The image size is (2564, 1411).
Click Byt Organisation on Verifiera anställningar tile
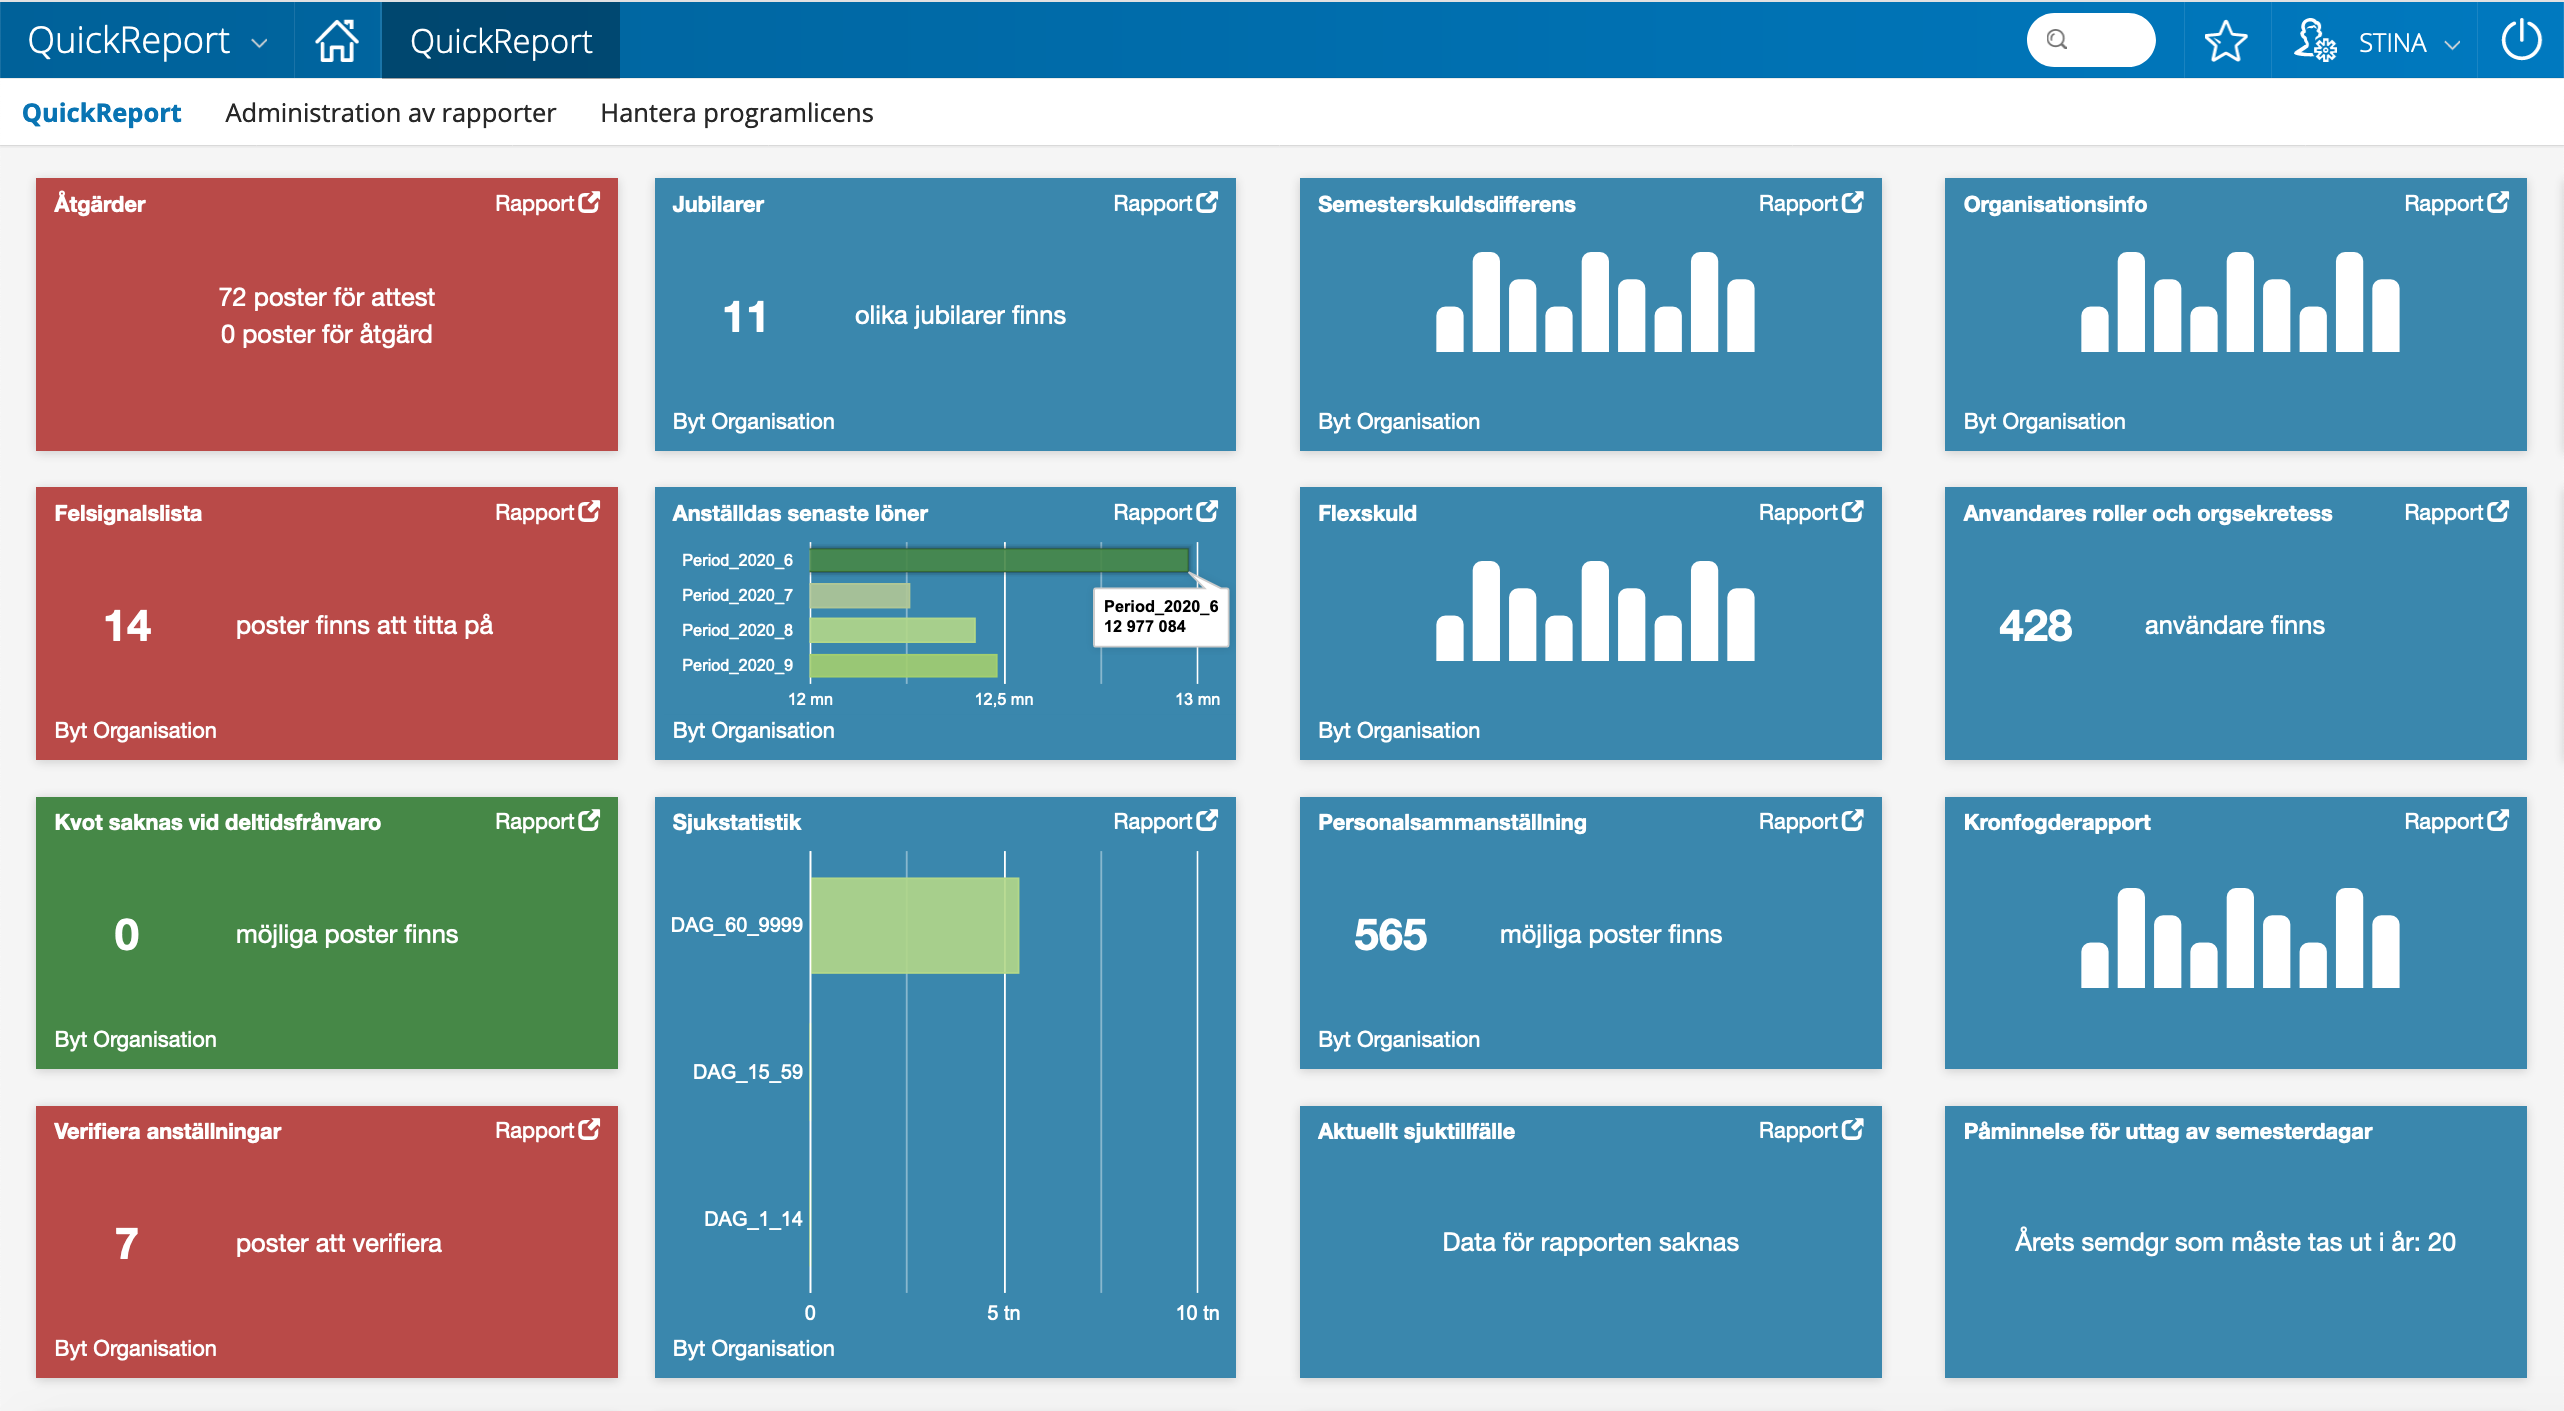click(135, 1348)
